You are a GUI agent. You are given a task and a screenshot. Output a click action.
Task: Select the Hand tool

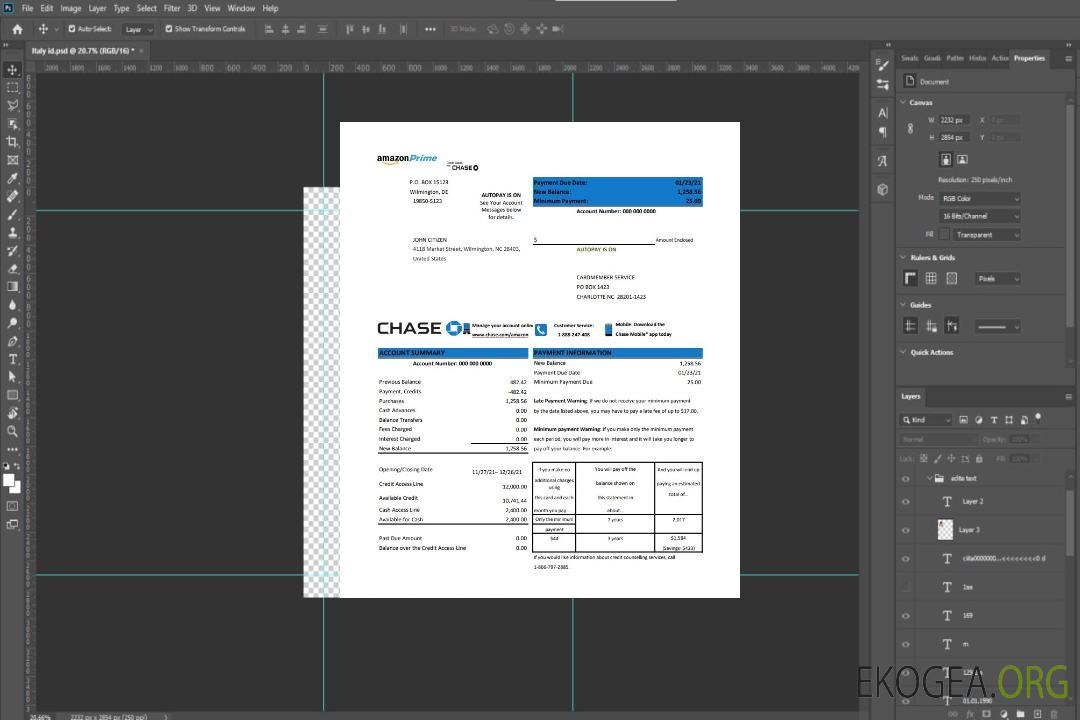[x=12, y=413]
